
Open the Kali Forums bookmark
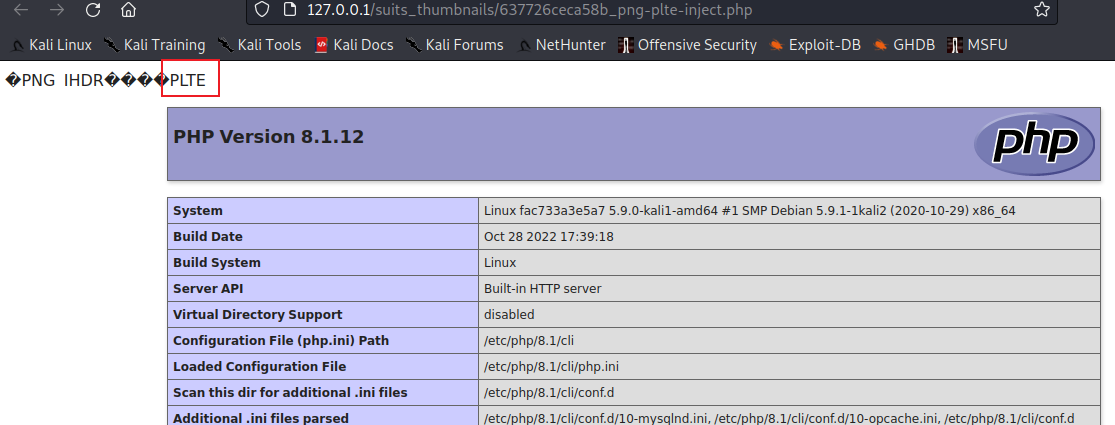tap(454, 45)
